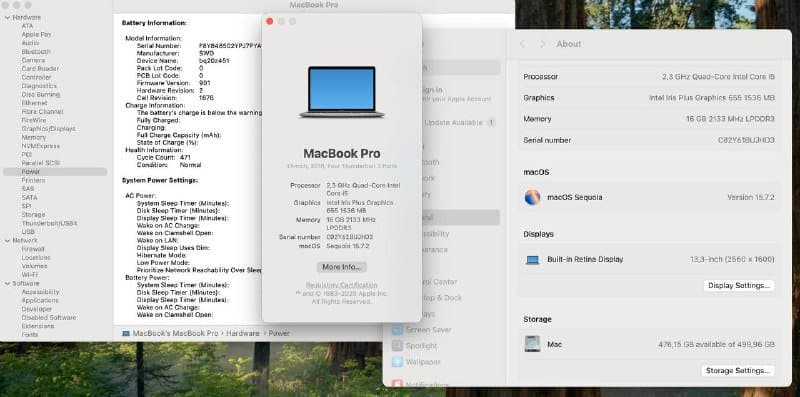Select Developer under Software
The width and height of the screenshot is (800, 397).
click(x=36, y=309)
